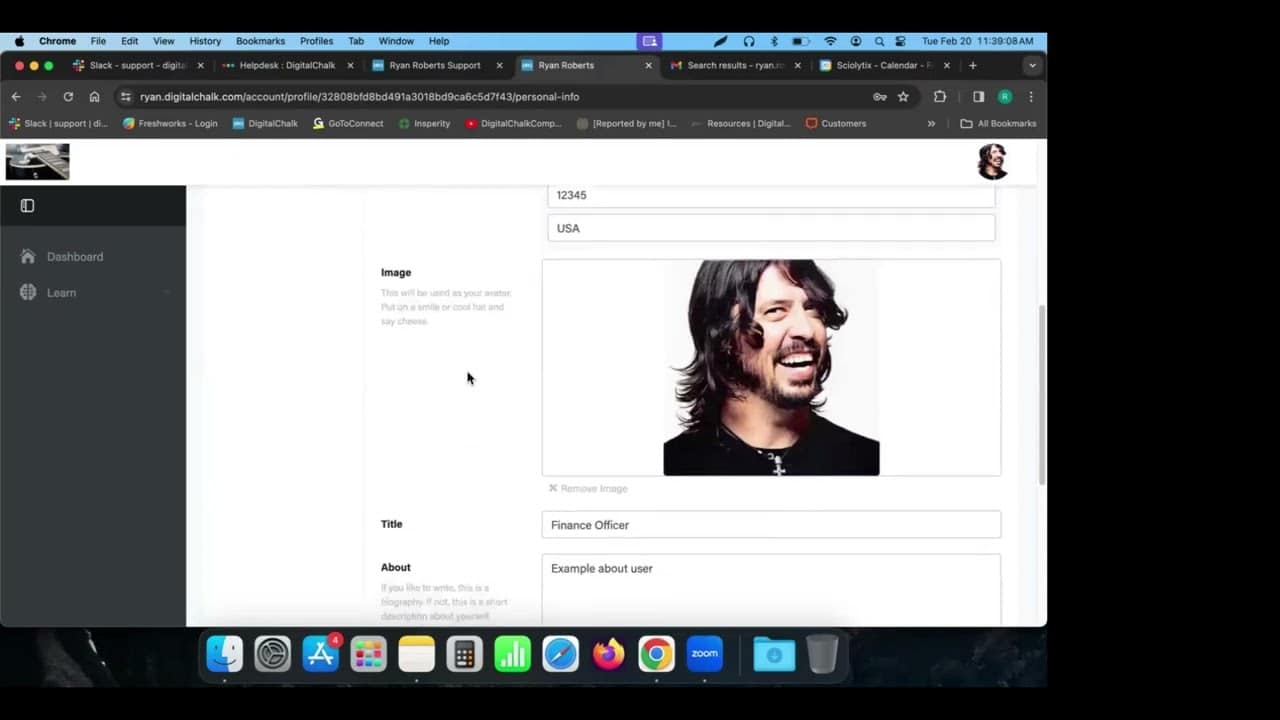
Task: Open a new tab with the plus button
Action: [x=973, y=65]
